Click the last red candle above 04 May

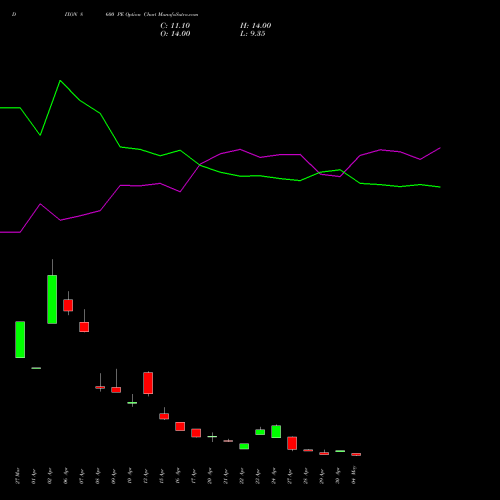pos(356,454)
